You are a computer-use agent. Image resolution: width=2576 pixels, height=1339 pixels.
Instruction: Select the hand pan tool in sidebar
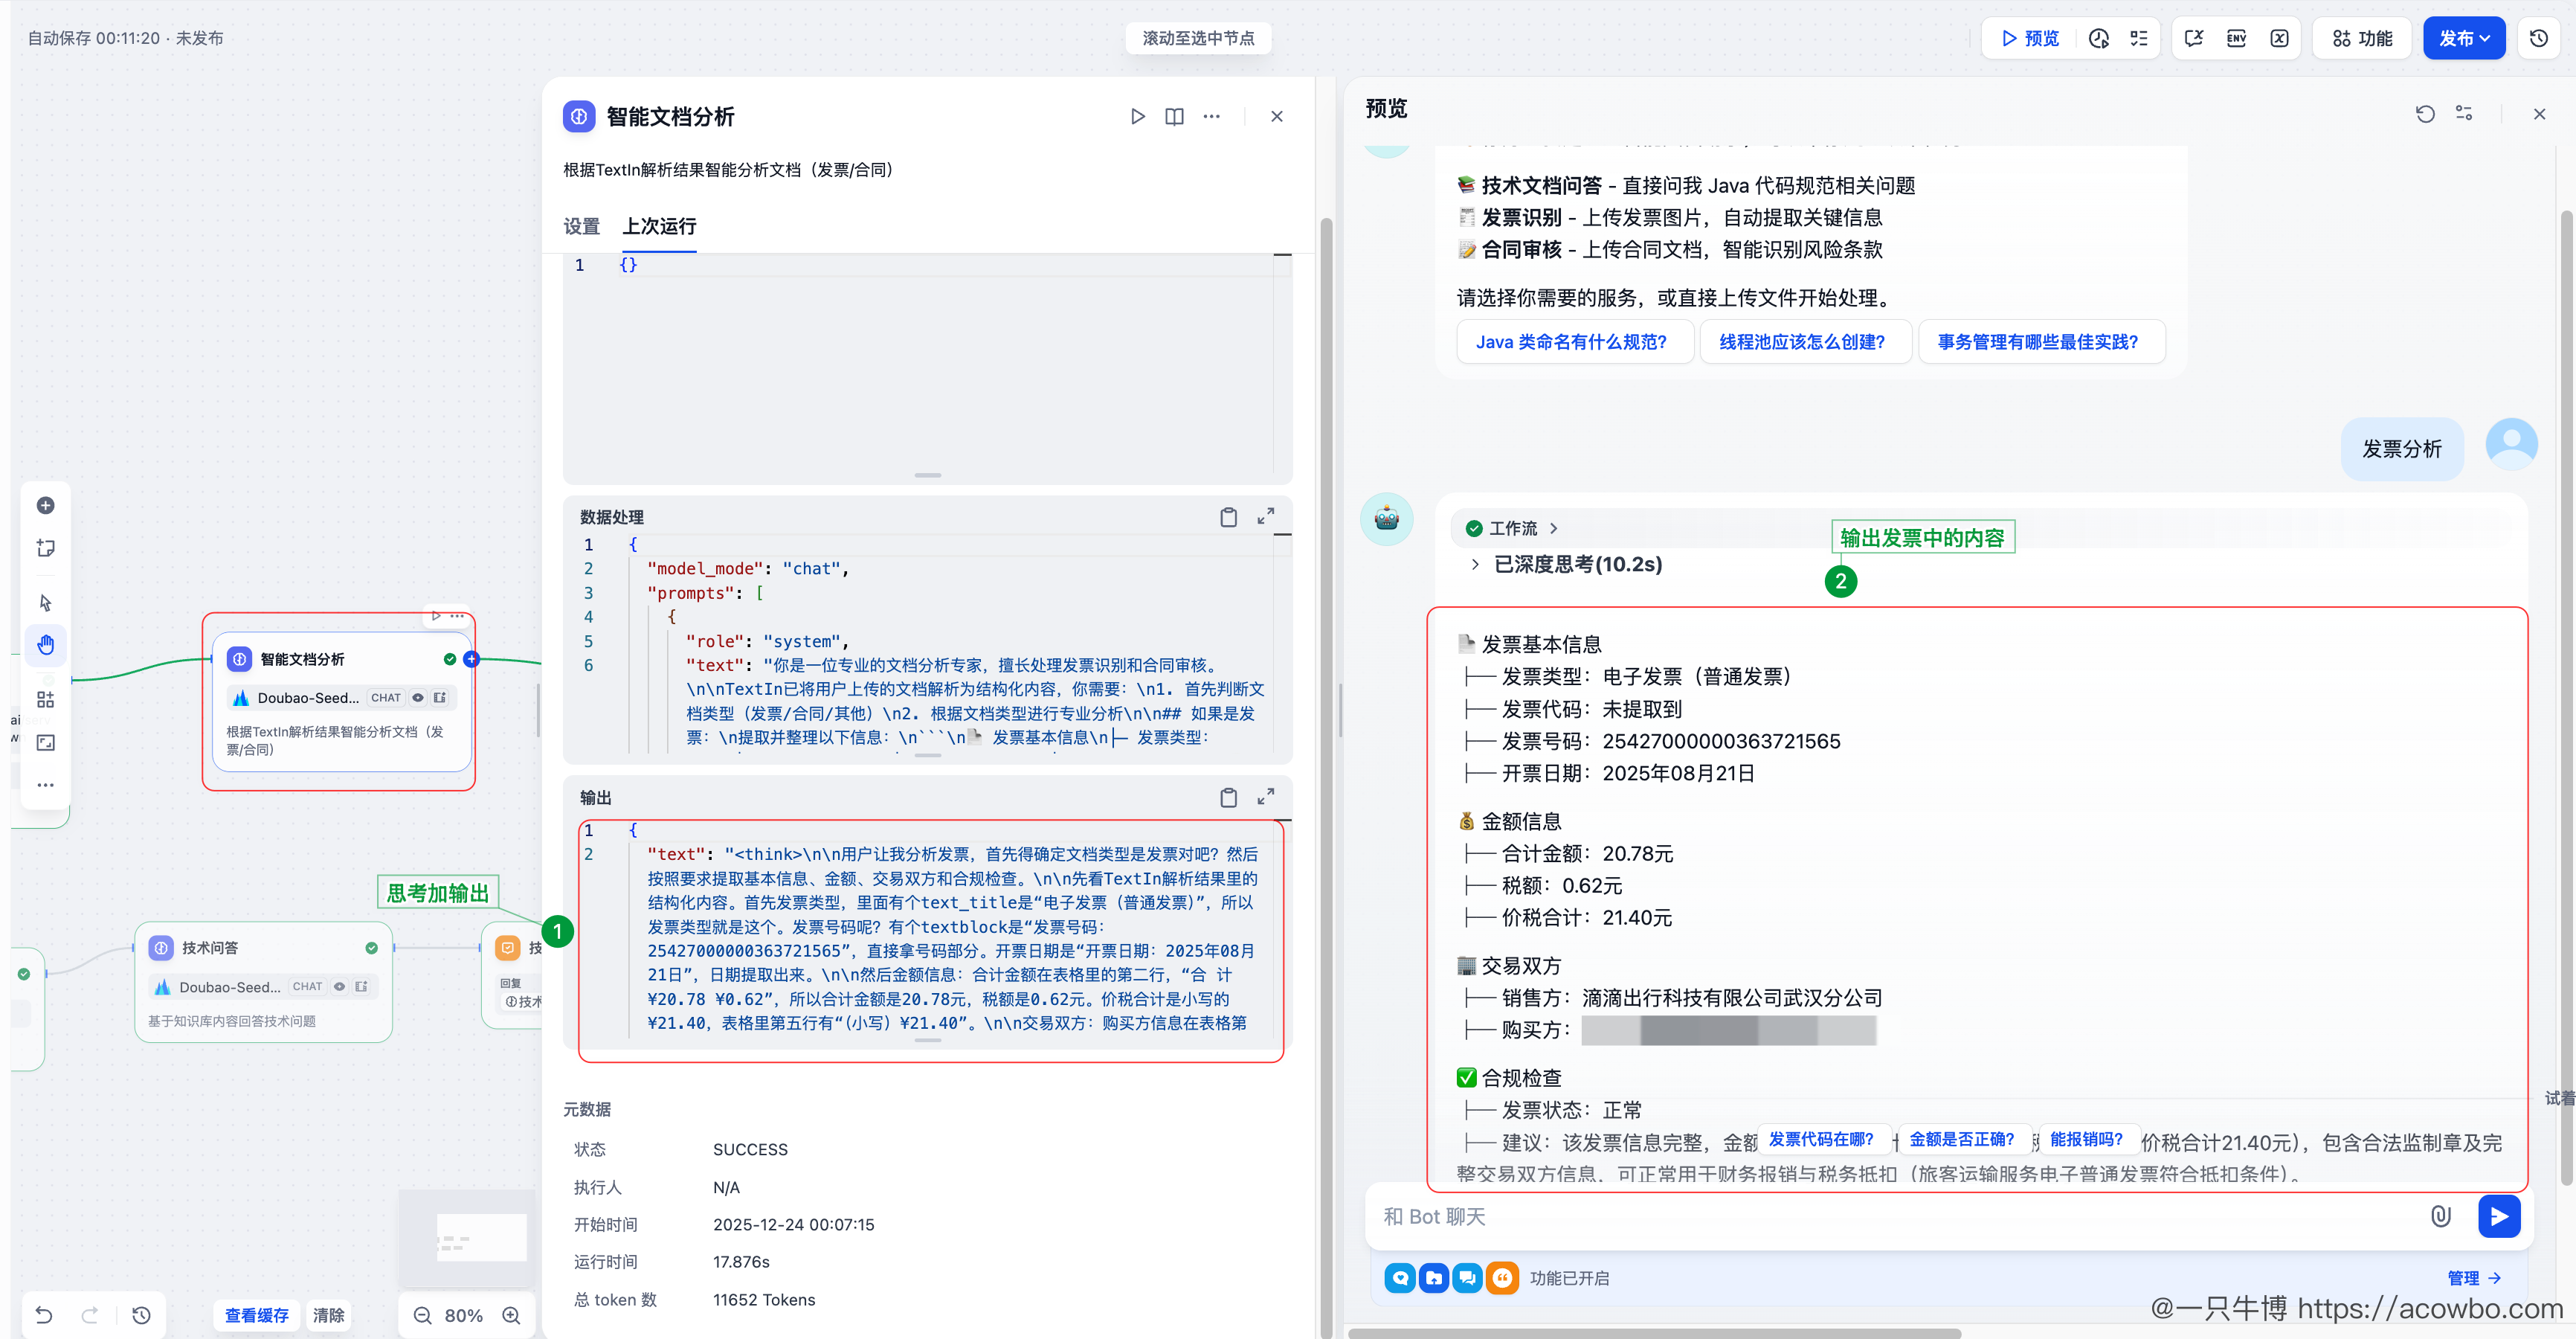point(46,645)
